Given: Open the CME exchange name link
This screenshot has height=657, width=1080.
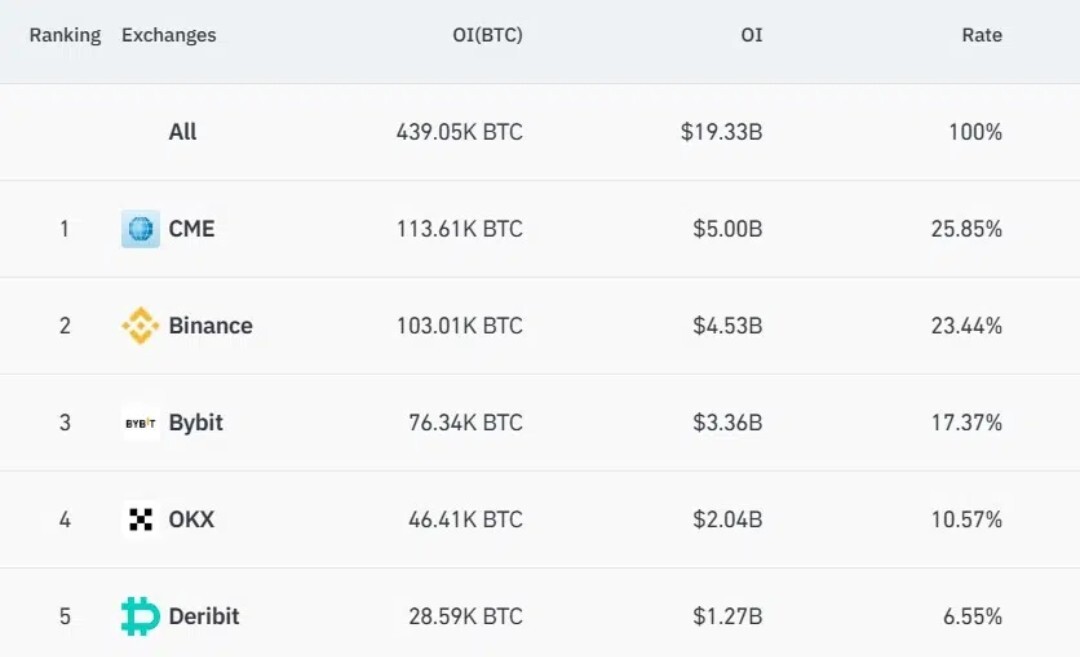Looking at the screenshot, I should pos(191,229).
